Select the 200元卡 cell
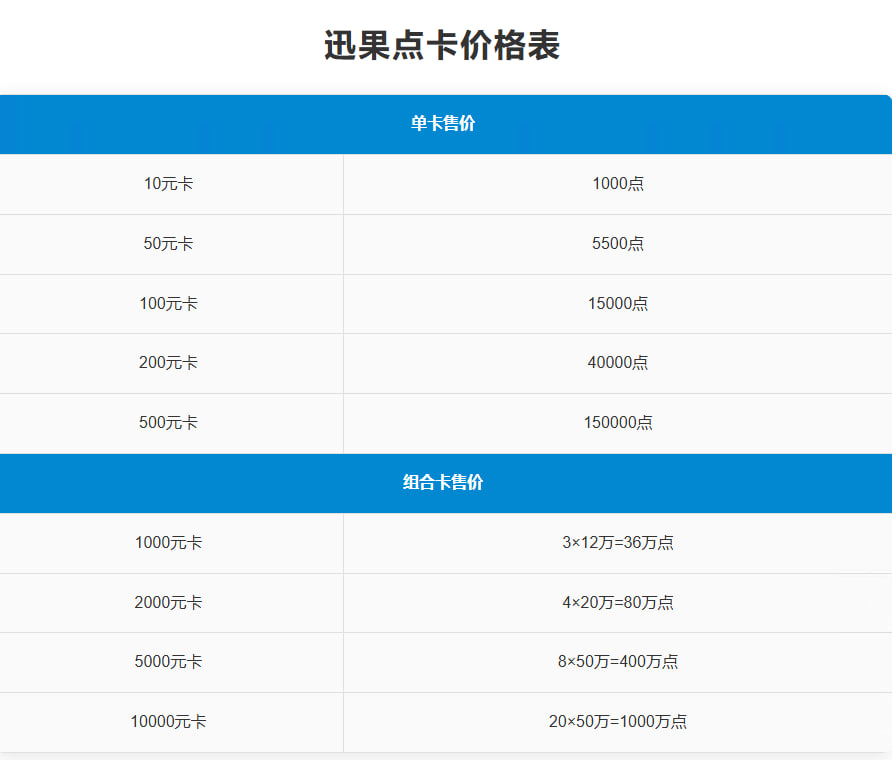Screen dimensions: 892x760 pyautogui.click(x=171, y=364)
